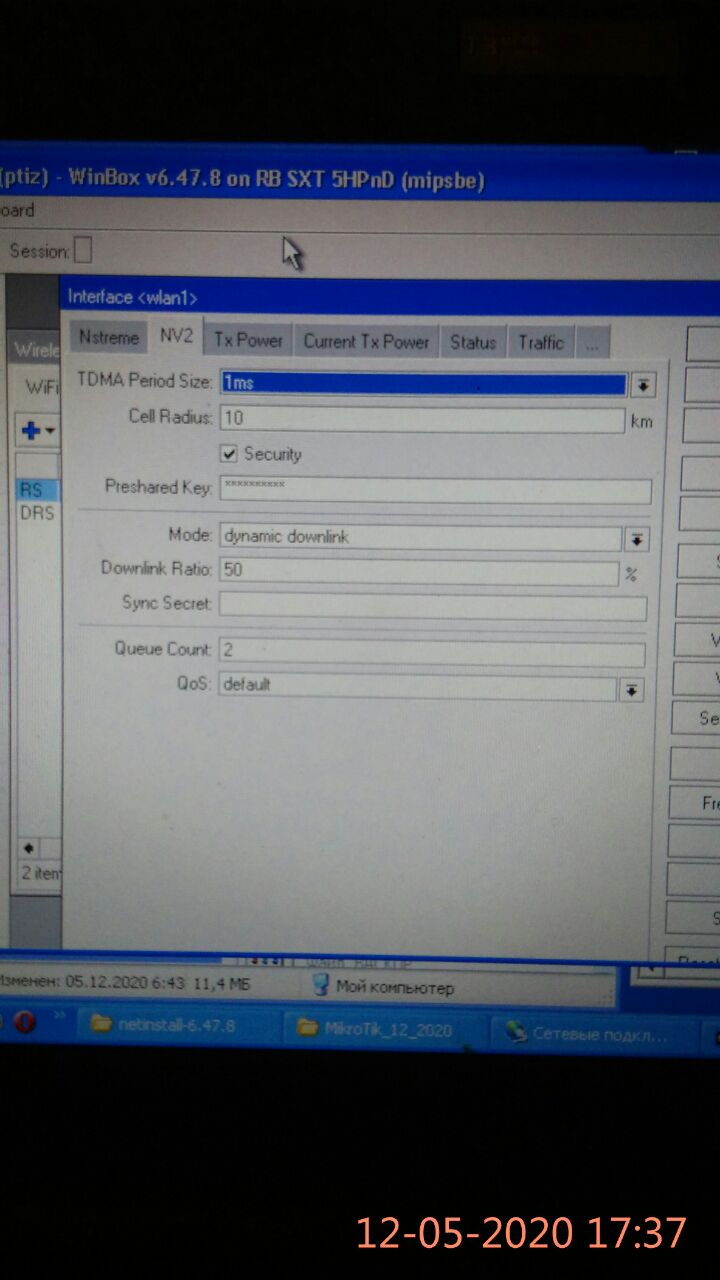Select the Queue Count field
The height and width of the screenshot is (1280, 720).
coord(432,653)
